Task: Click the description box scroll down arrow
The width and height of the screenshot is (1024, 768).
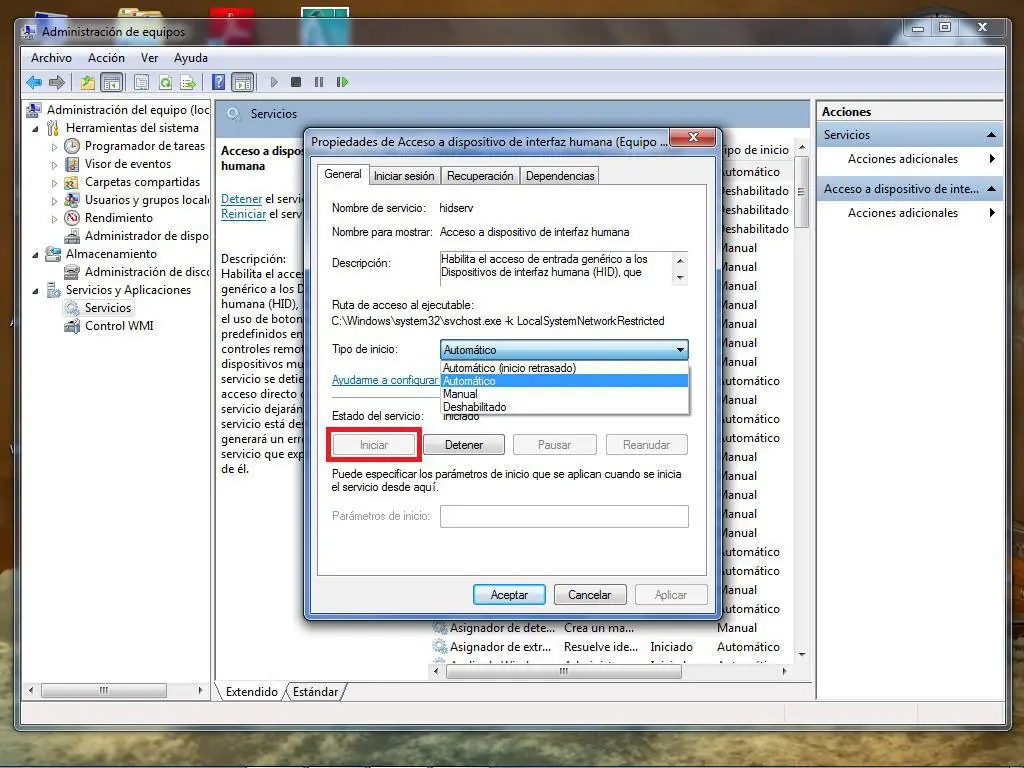Action: (x=680, y=278)
